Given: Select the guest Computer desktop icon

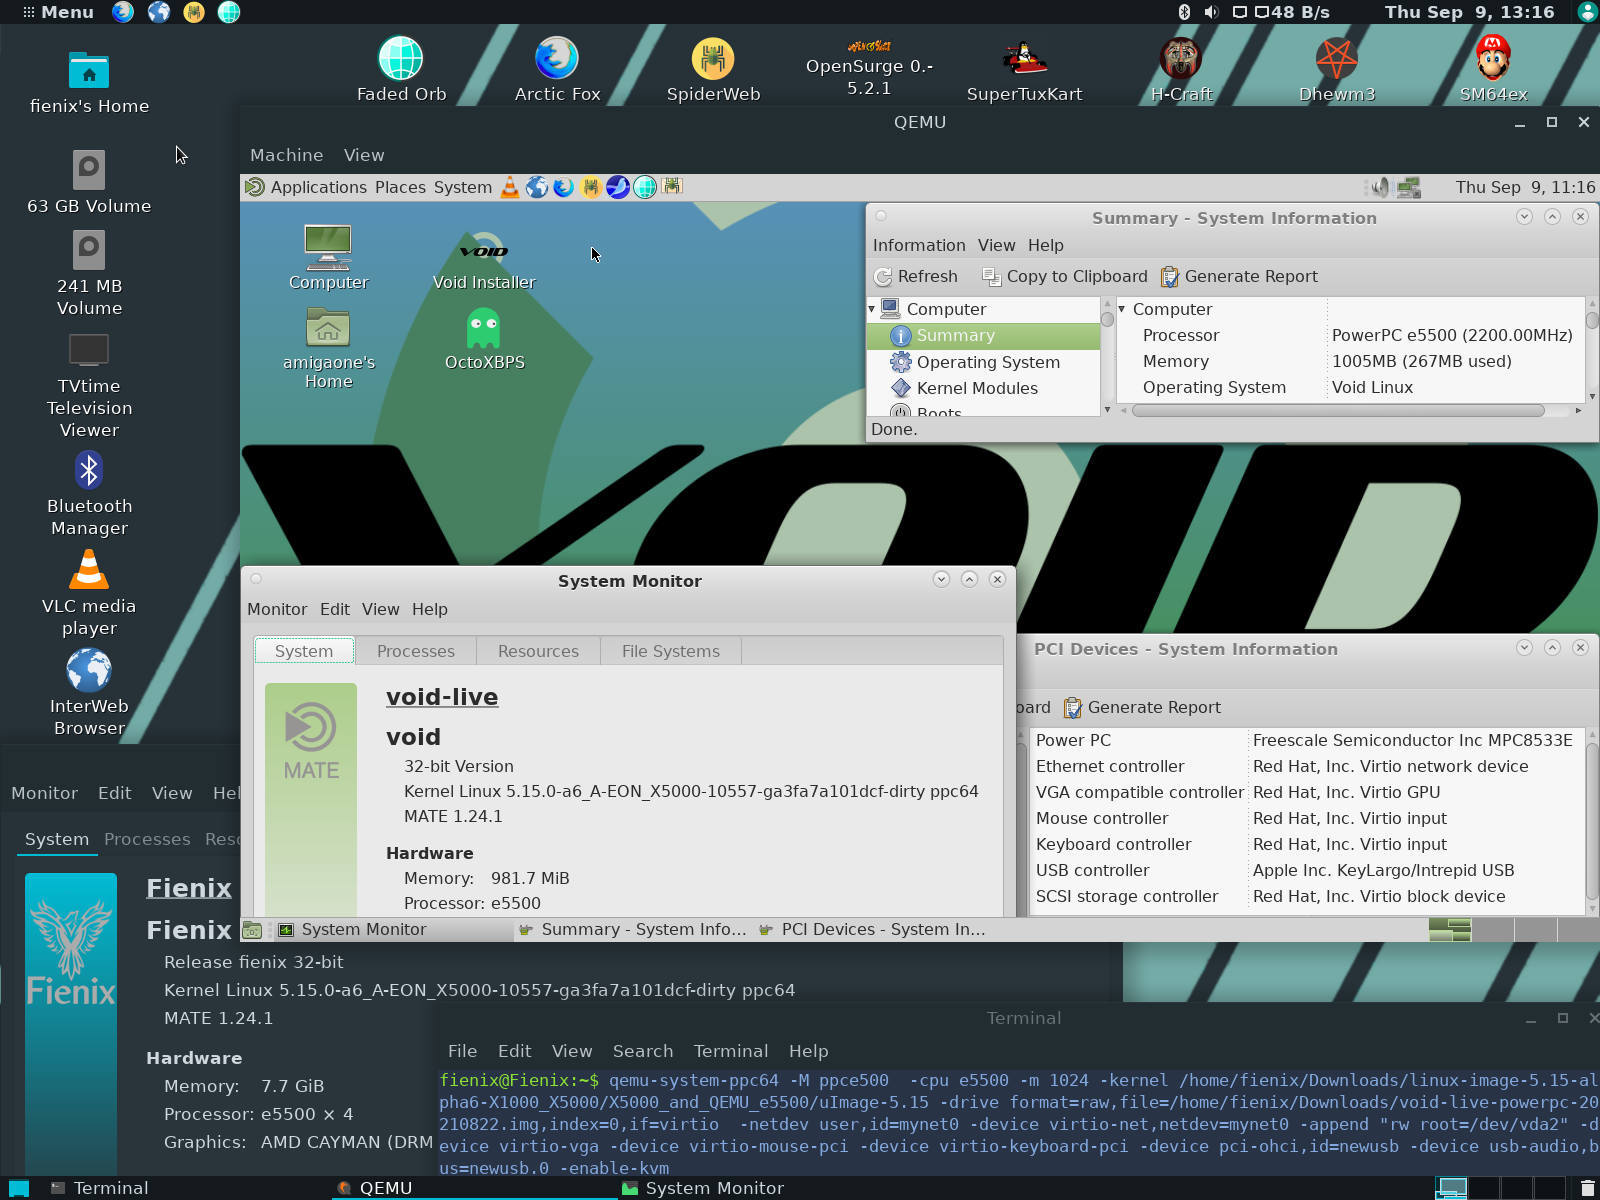Looking at the screenshot, I should coord(328,257).
